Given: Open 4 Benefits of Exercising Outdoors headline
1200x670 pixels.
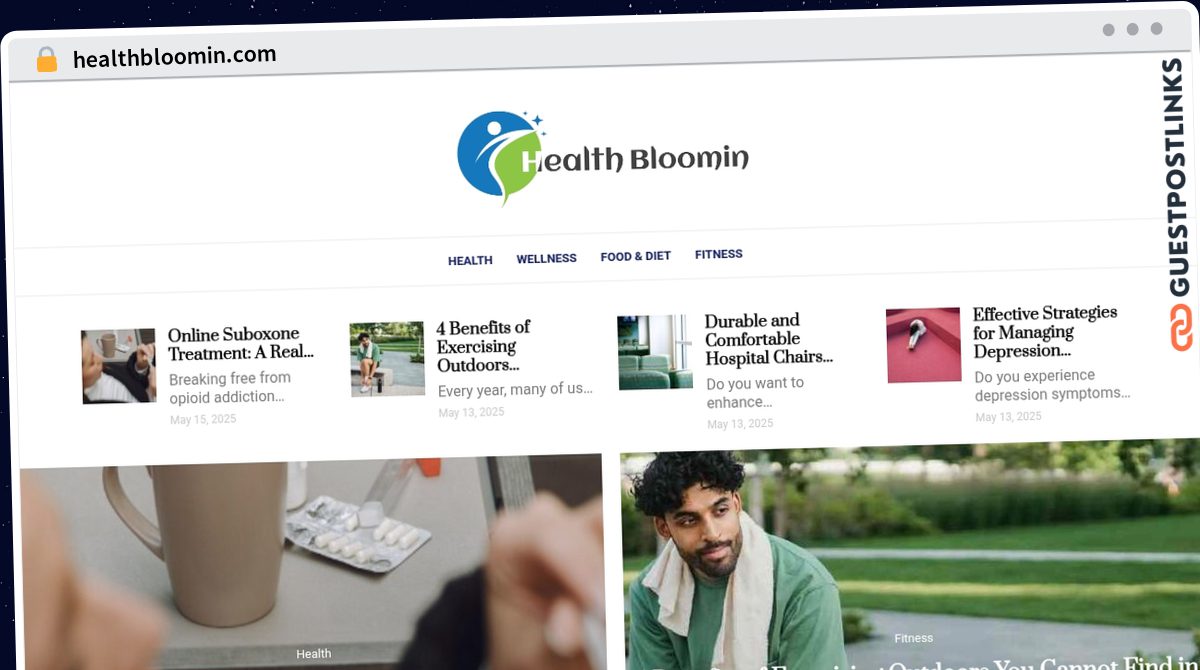Looking at the screenshot, I should pyautogui.click(x=484, y=346).
